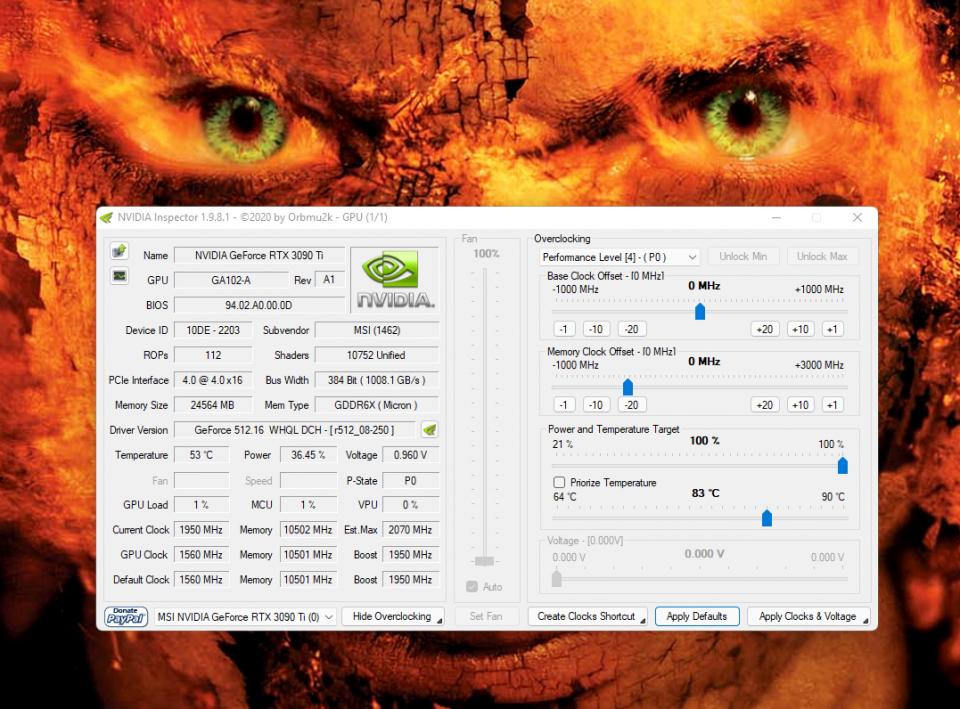Screen dimensions: 960x709
Task: Click the Device ID field 10DE - 2203
Action: coord(213,330)
